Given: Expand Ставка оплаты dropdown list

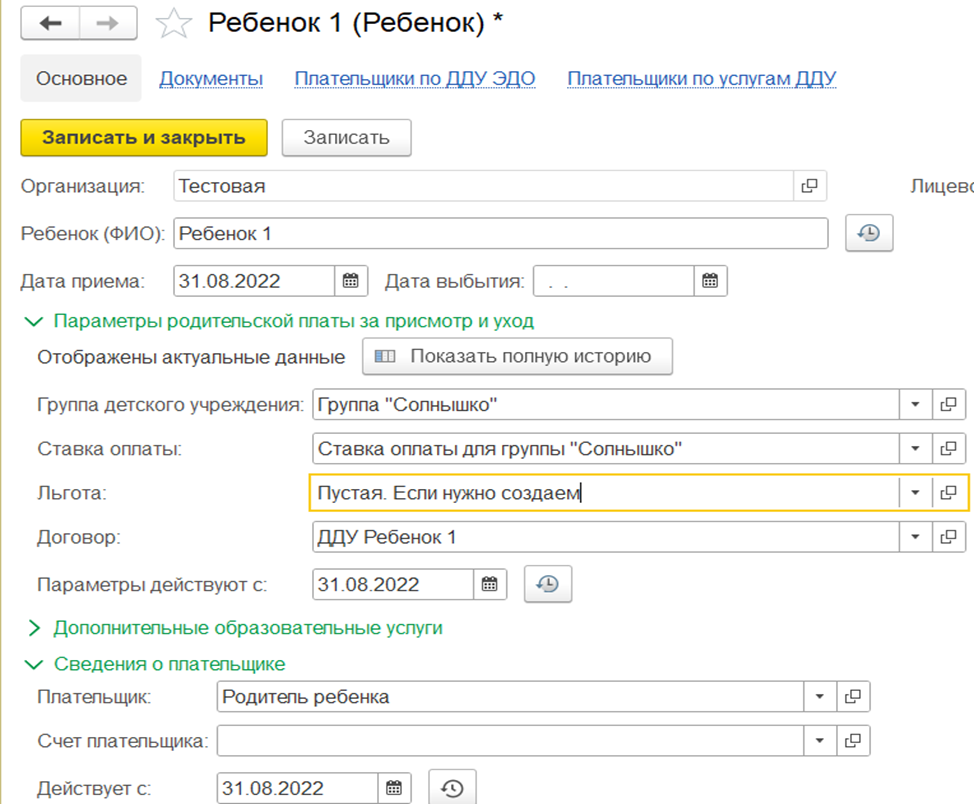Looking at the screenshot, I should click(916, 449).
